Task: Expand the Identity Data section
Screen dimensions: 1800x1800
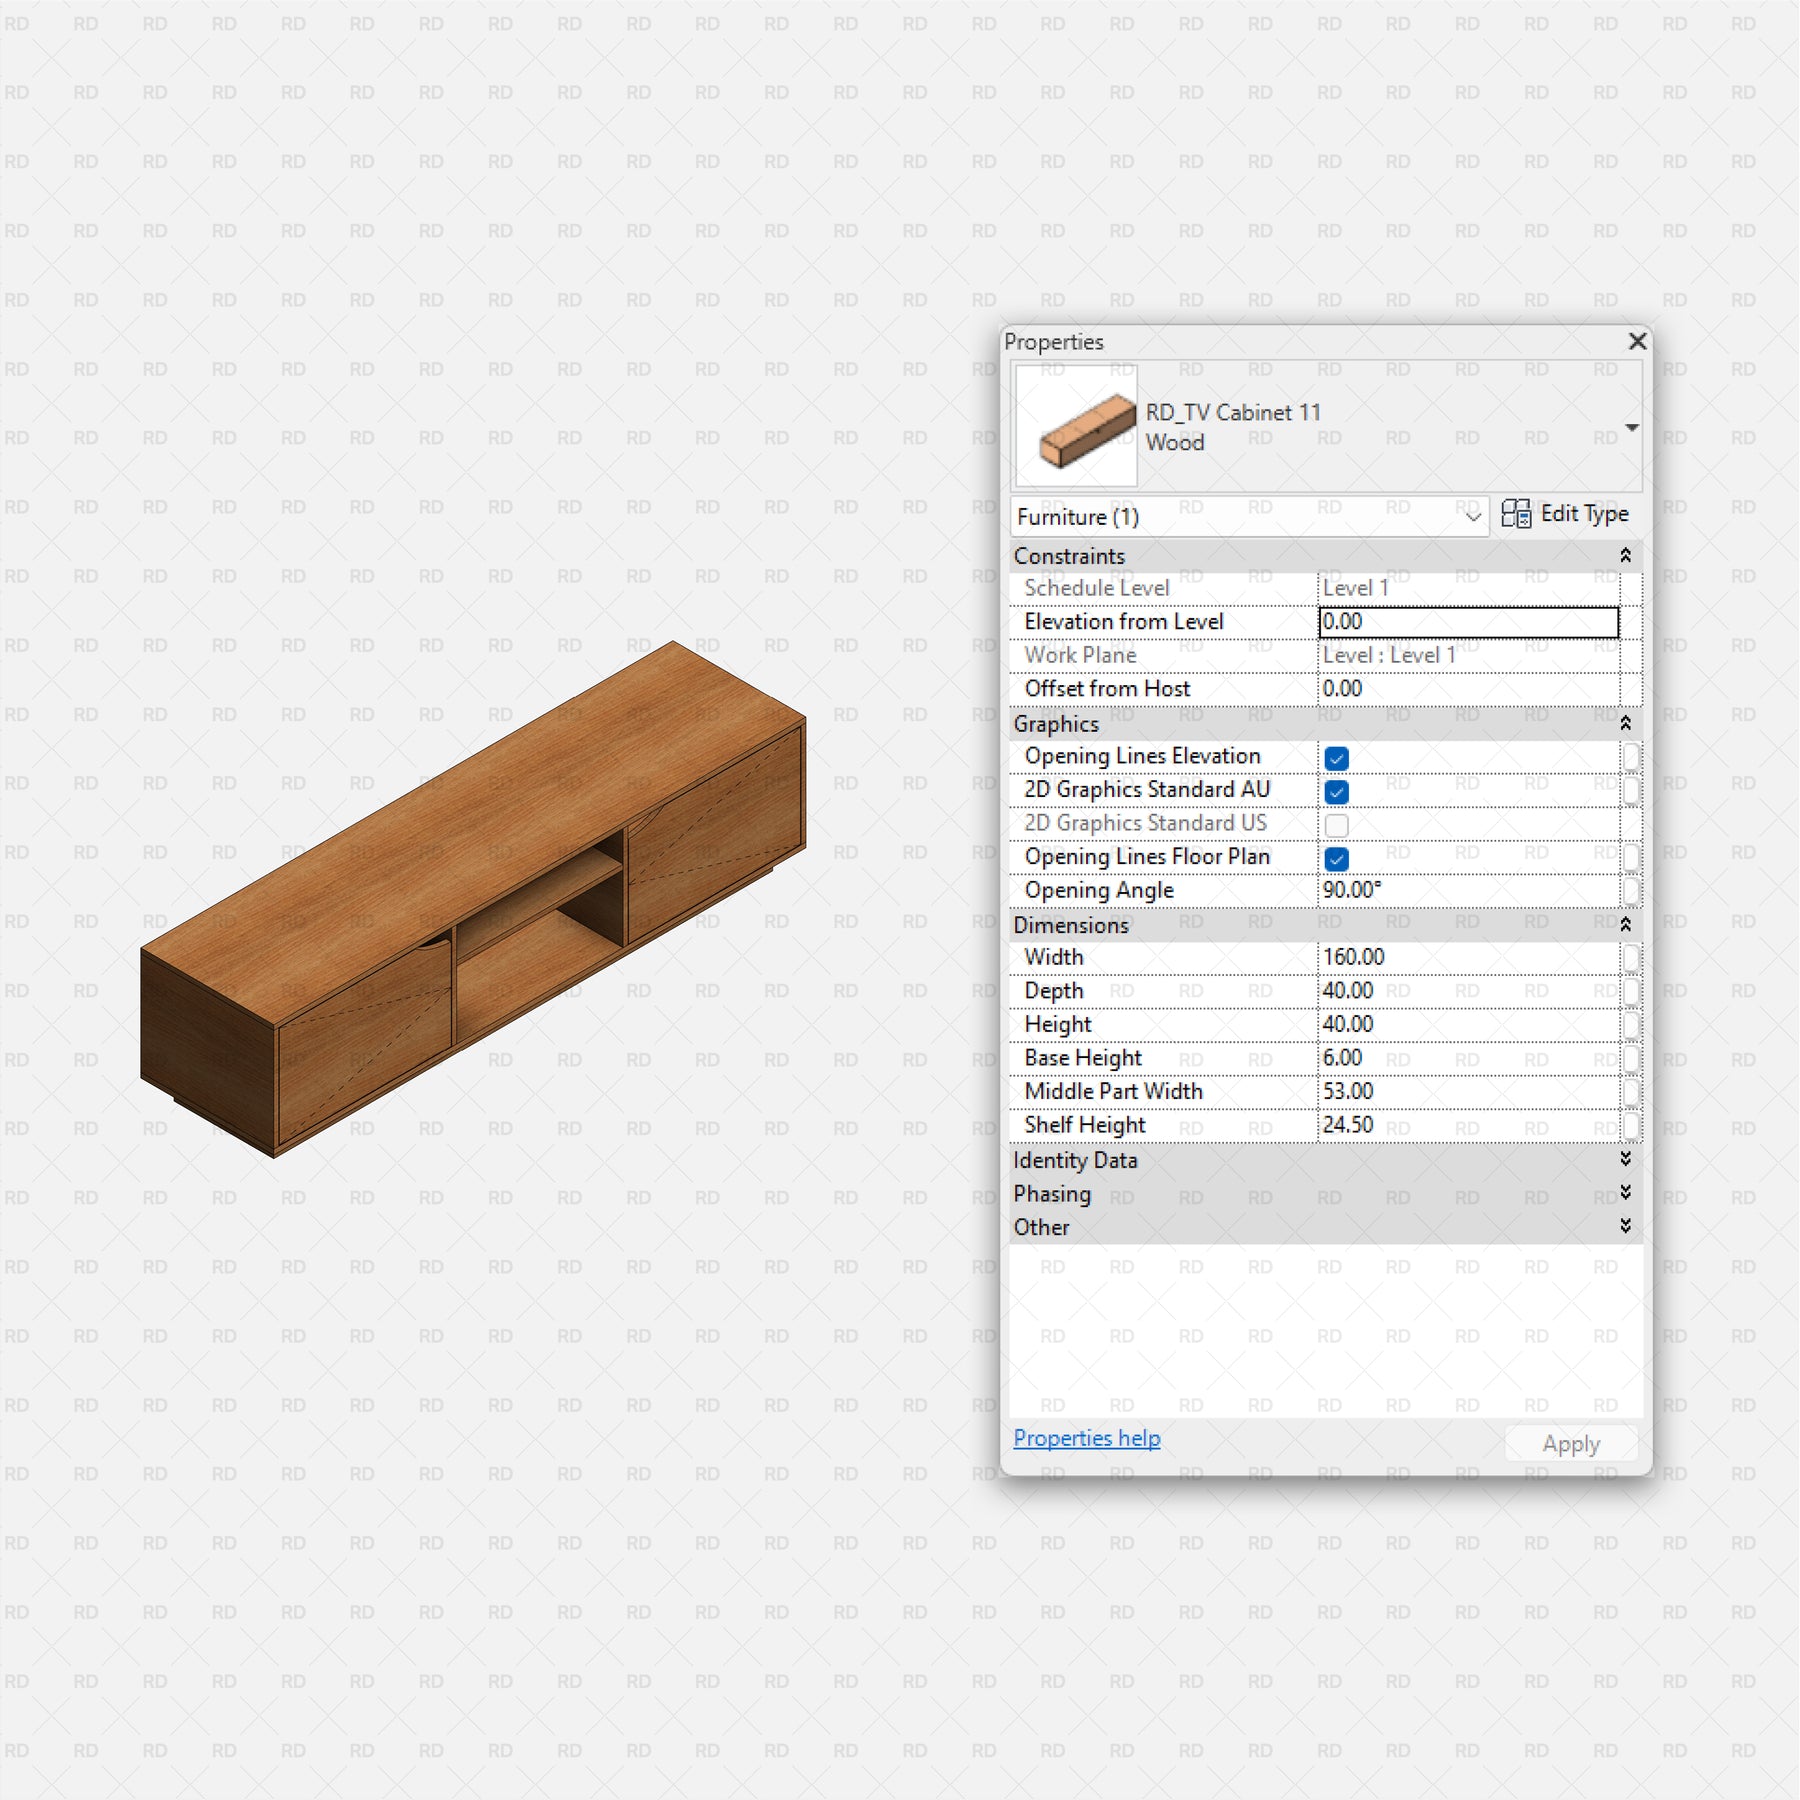Action: click(x=1625, y=1159)
